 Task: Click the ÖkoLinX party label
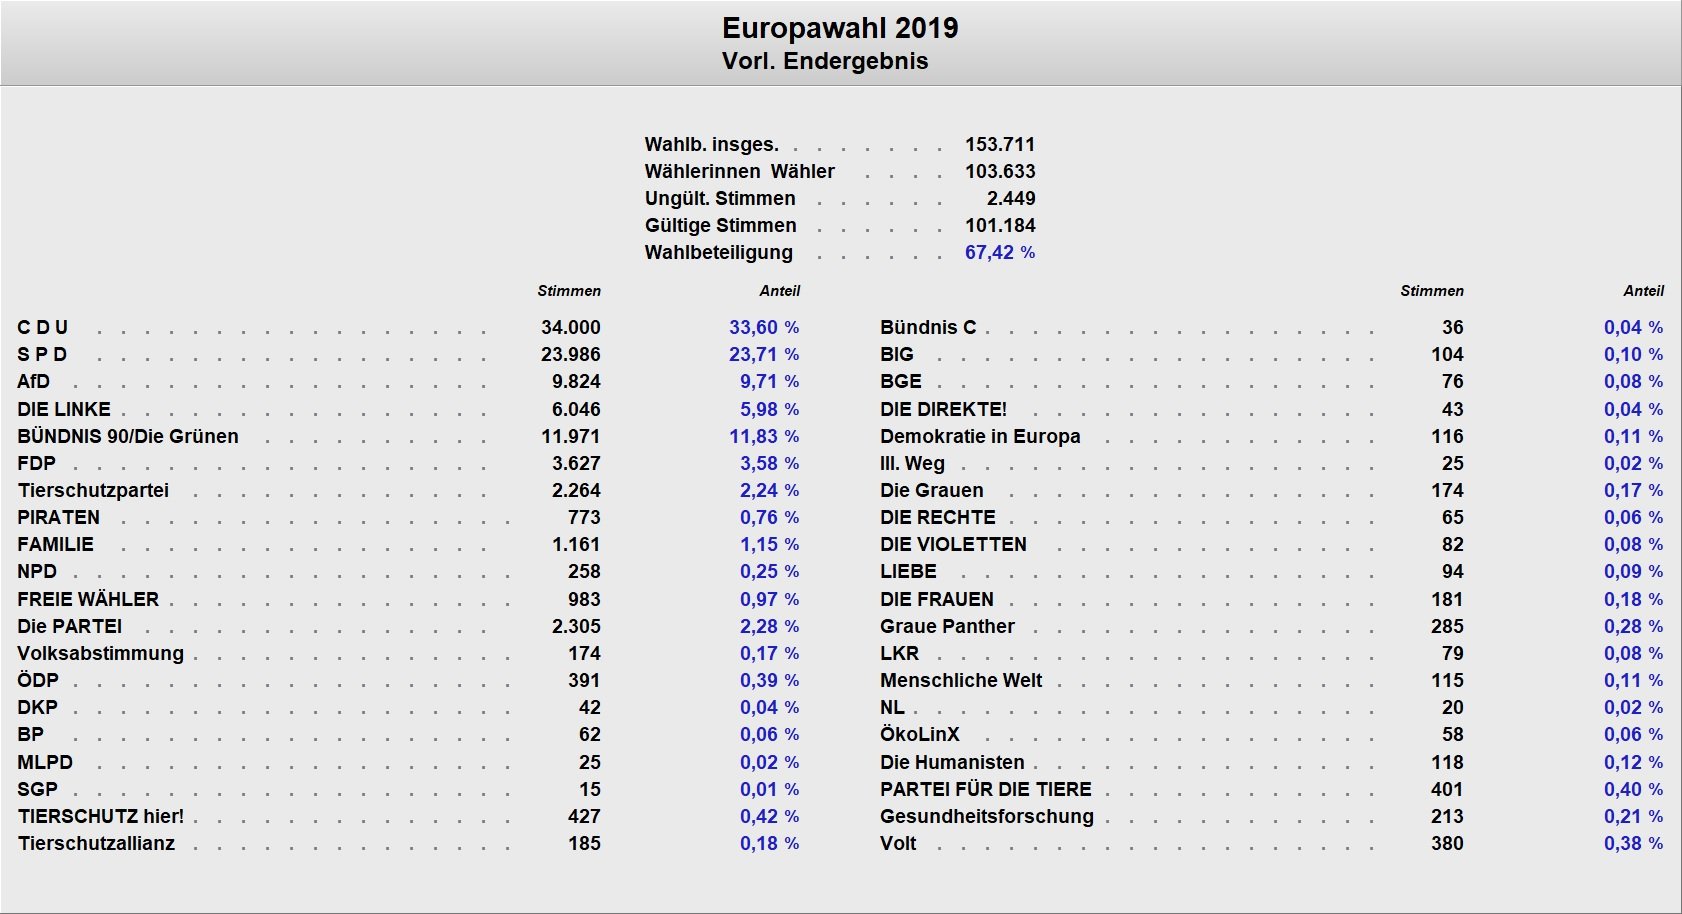[919, 734]
